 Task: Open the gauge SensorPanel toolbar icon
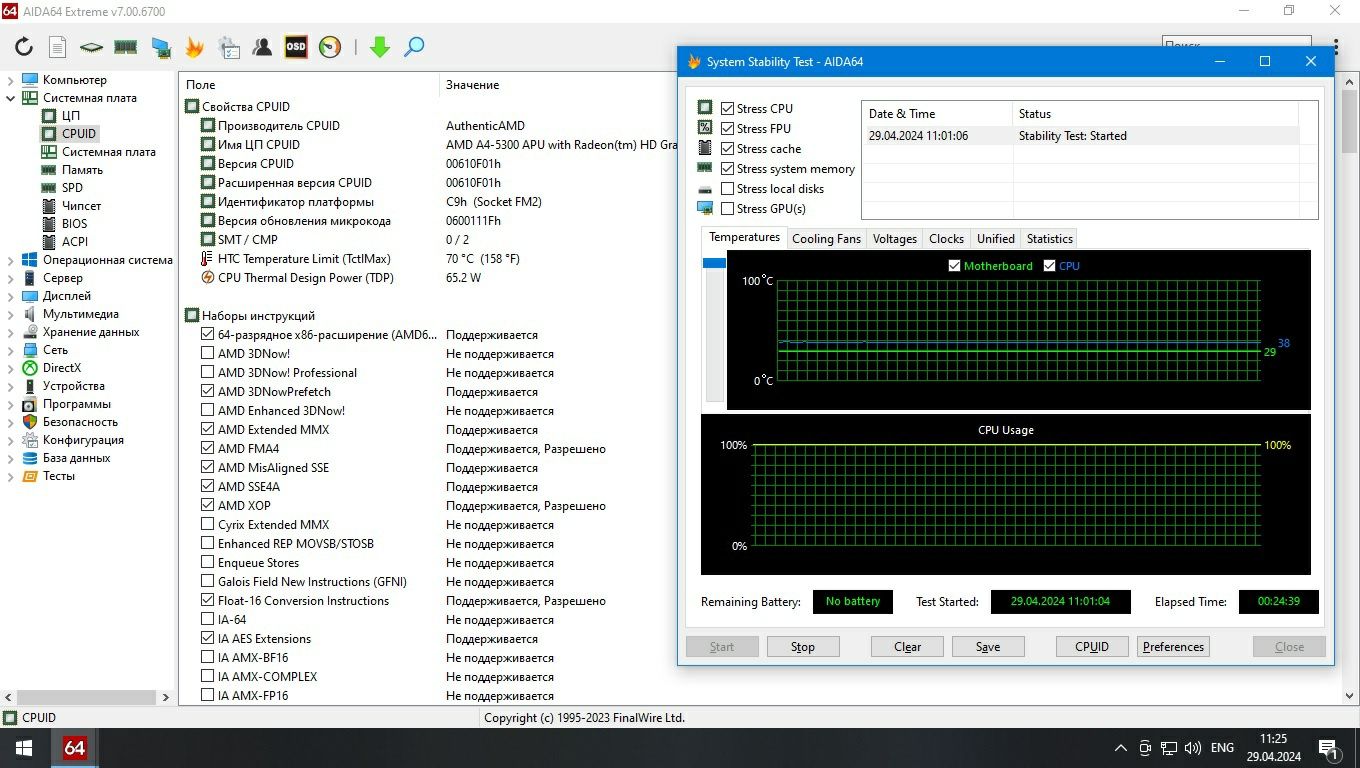tap(330, 47)
